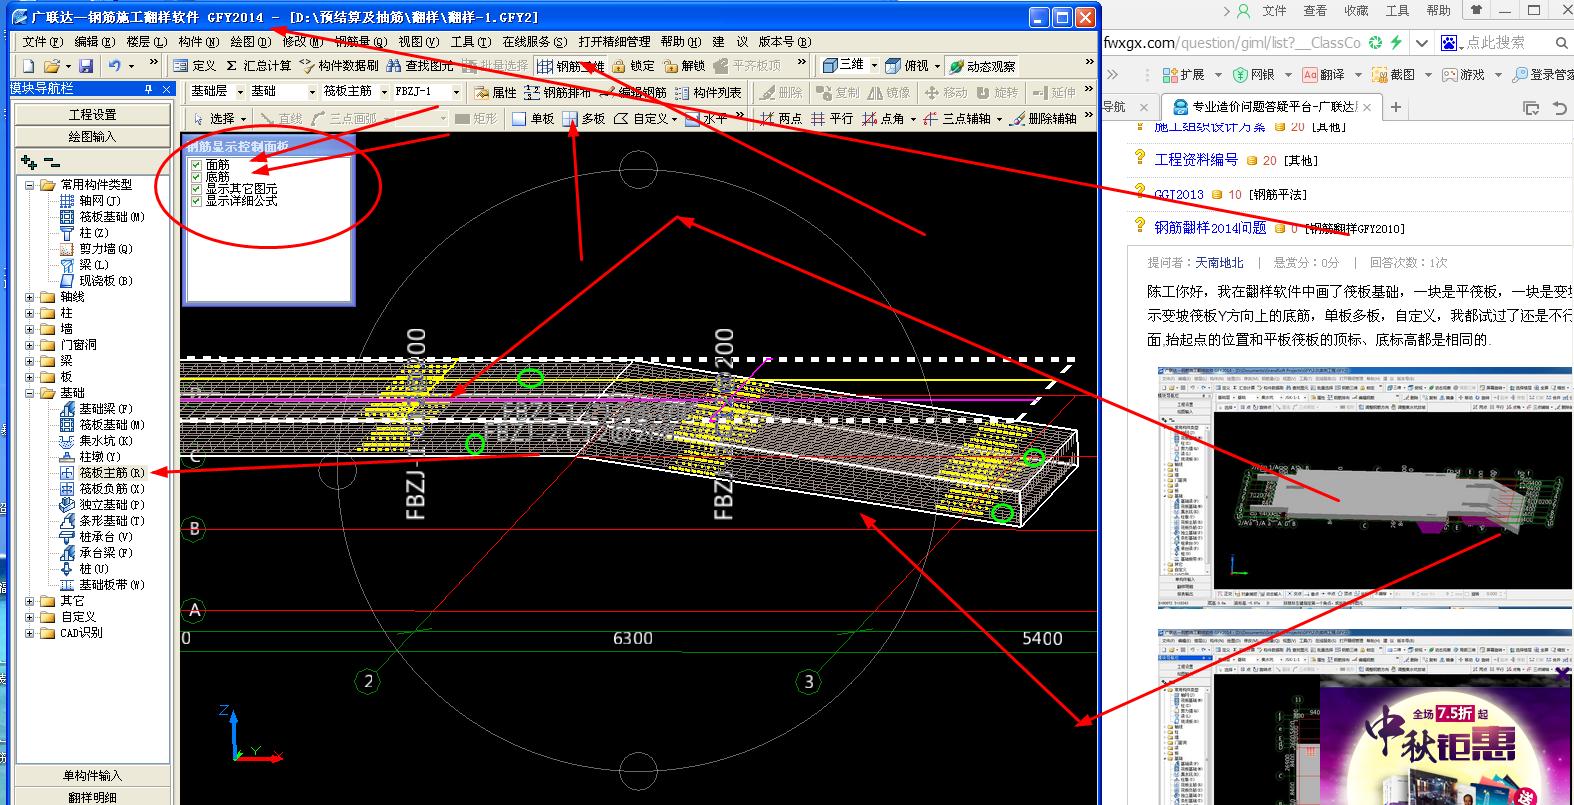Click the New file icon
The width and height of the screenshot is (1574, 805).
27,66
